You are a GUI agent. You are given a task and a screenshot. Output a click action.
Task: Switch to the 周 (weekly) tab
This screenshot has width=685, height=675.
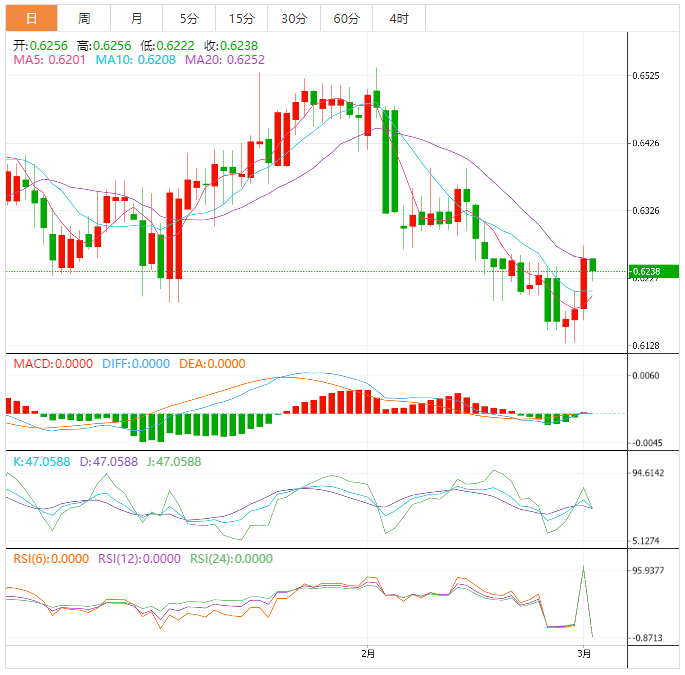pos(84,18)
